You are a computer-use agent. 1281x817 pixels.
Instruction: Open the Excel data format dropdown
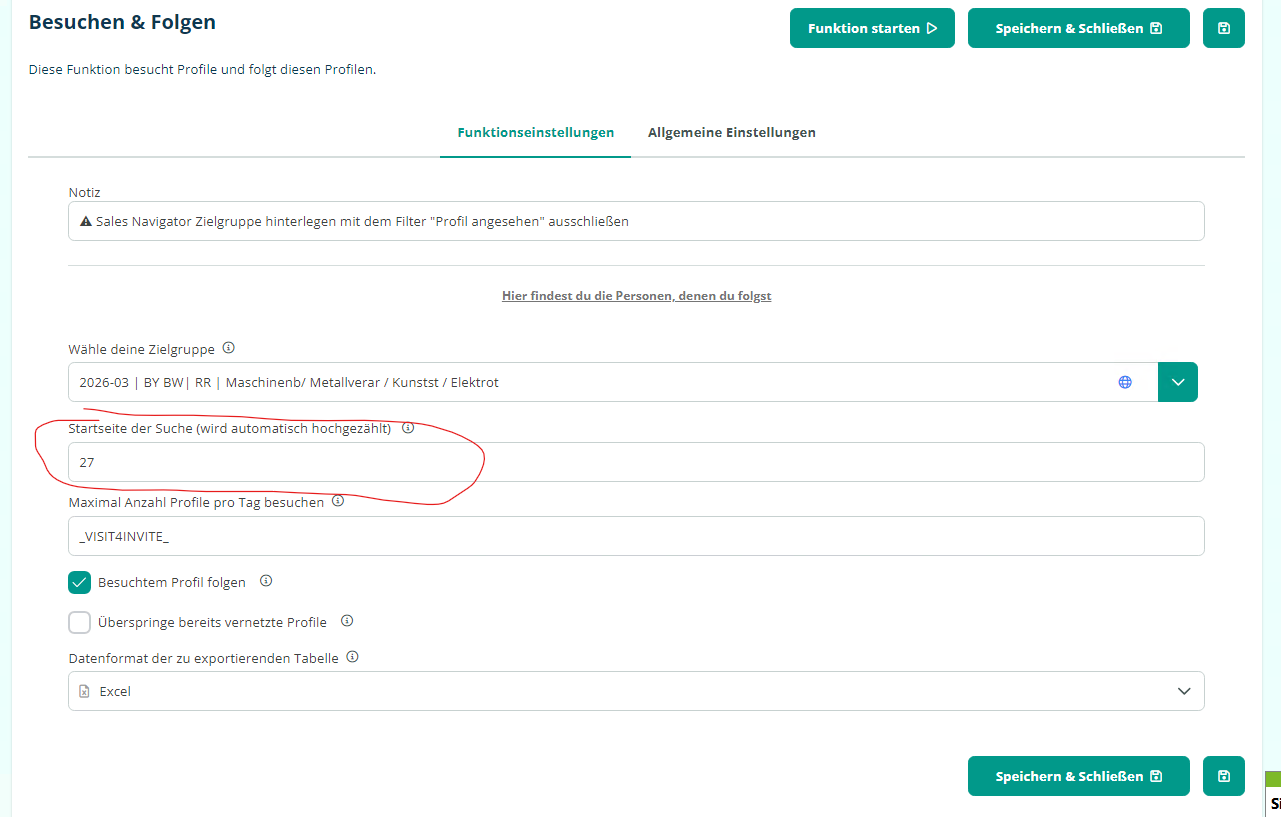click(x=636, y=691)
